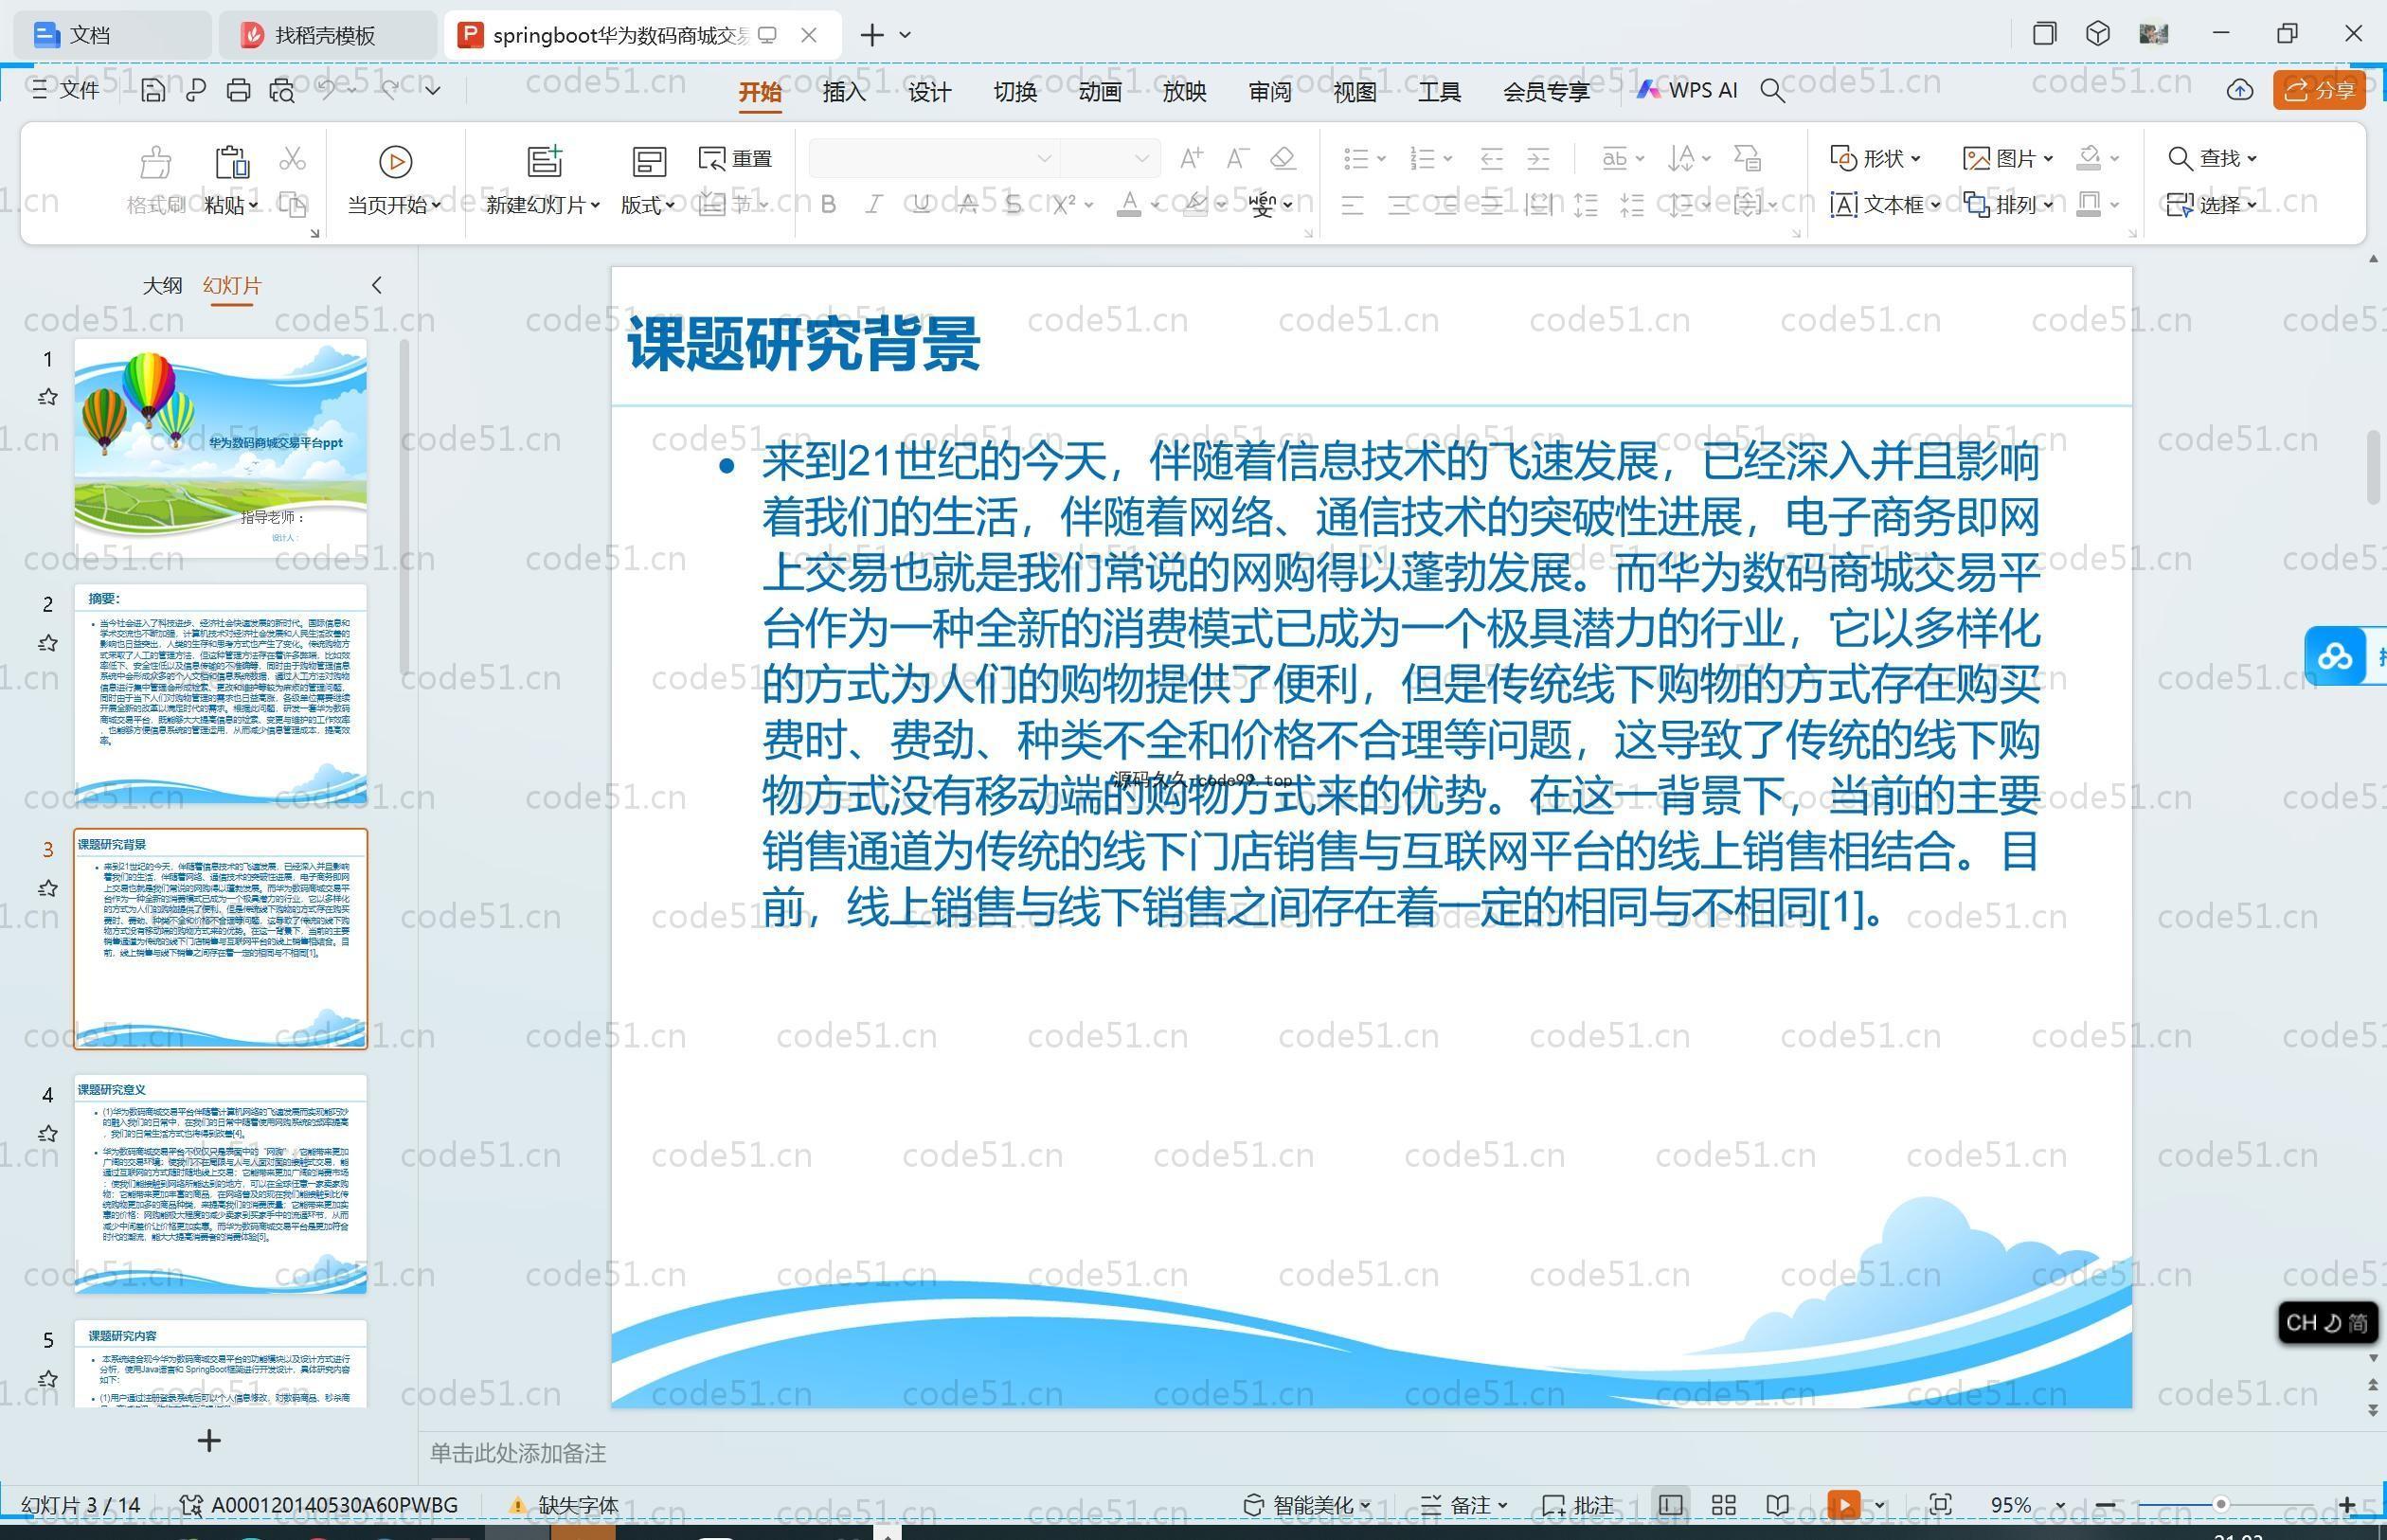
Task: Collapse the slide thumbnail panel
Action: click(377, 286)
